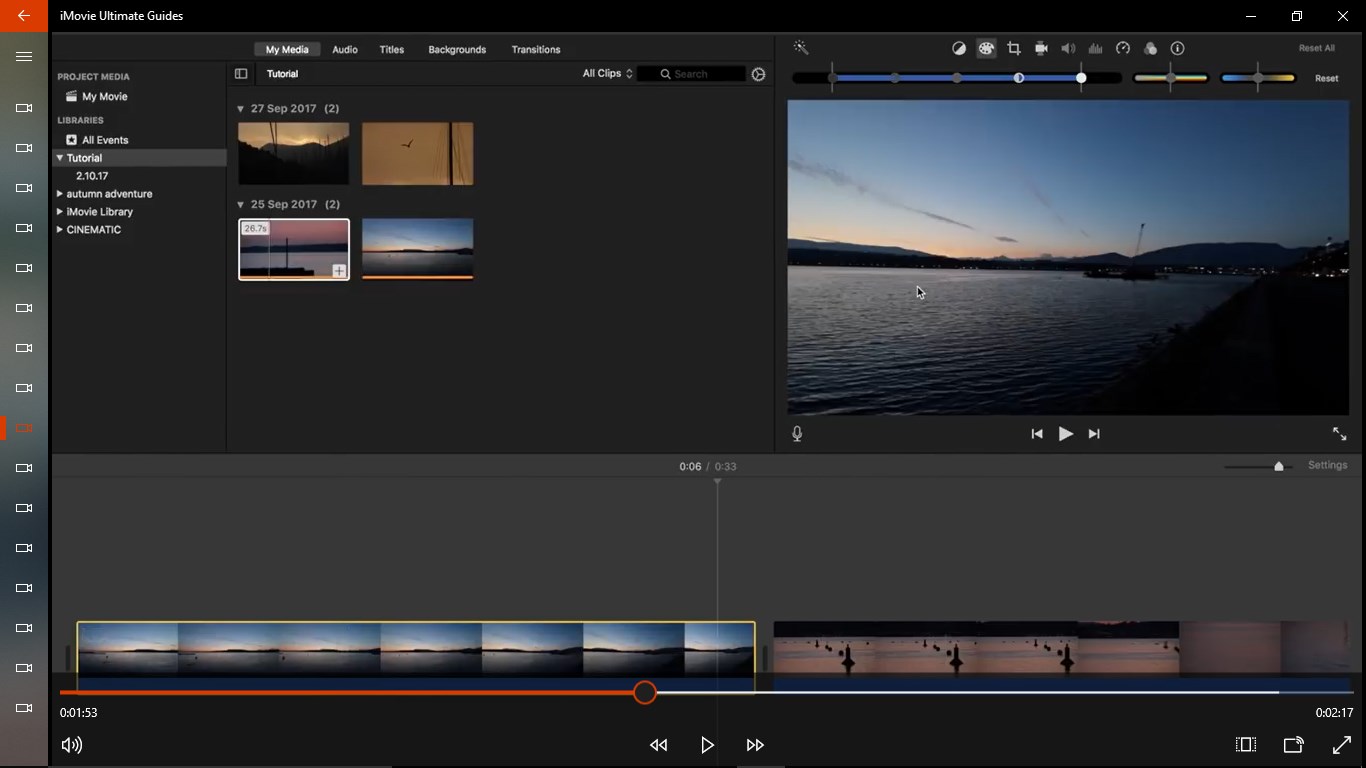Toggle the media browser sidebar button

[x=241, y=74]
